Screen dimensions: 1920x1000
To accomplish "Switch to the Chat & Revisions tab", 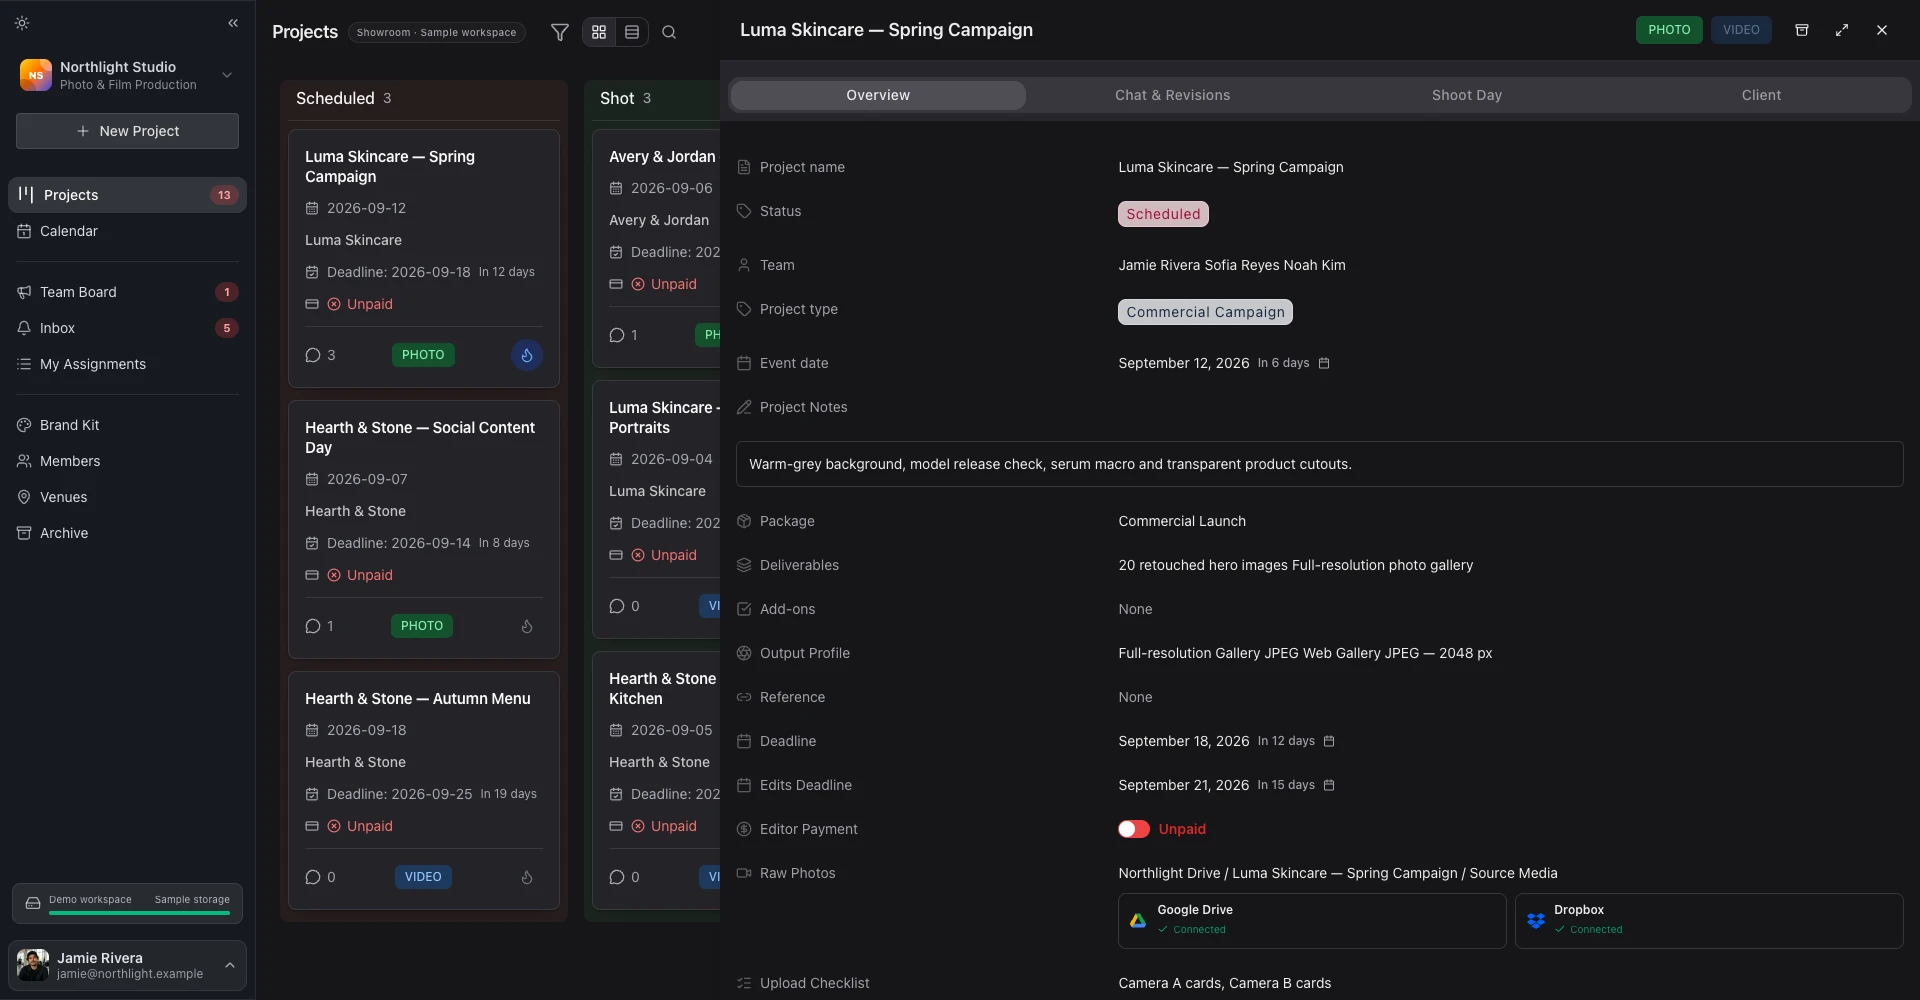I will (x=1172, y=95).
